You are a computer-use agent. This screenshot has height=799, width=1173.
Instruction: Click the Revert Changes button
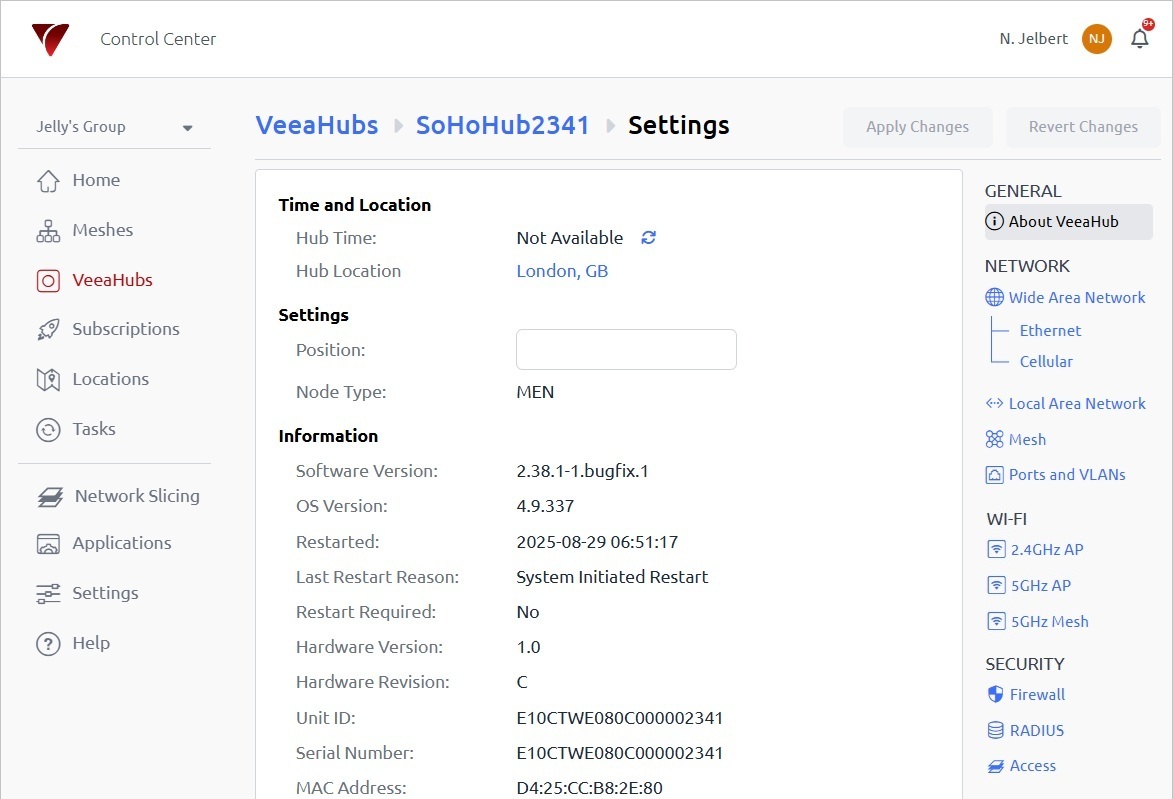(x=1082, y=127)
